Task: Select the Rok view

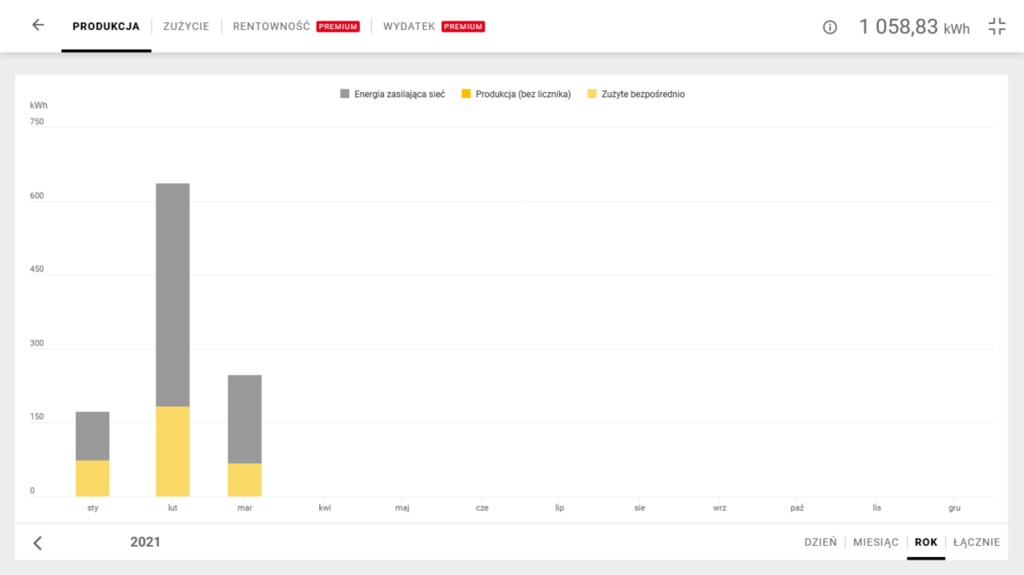Action: click(926, 542)
